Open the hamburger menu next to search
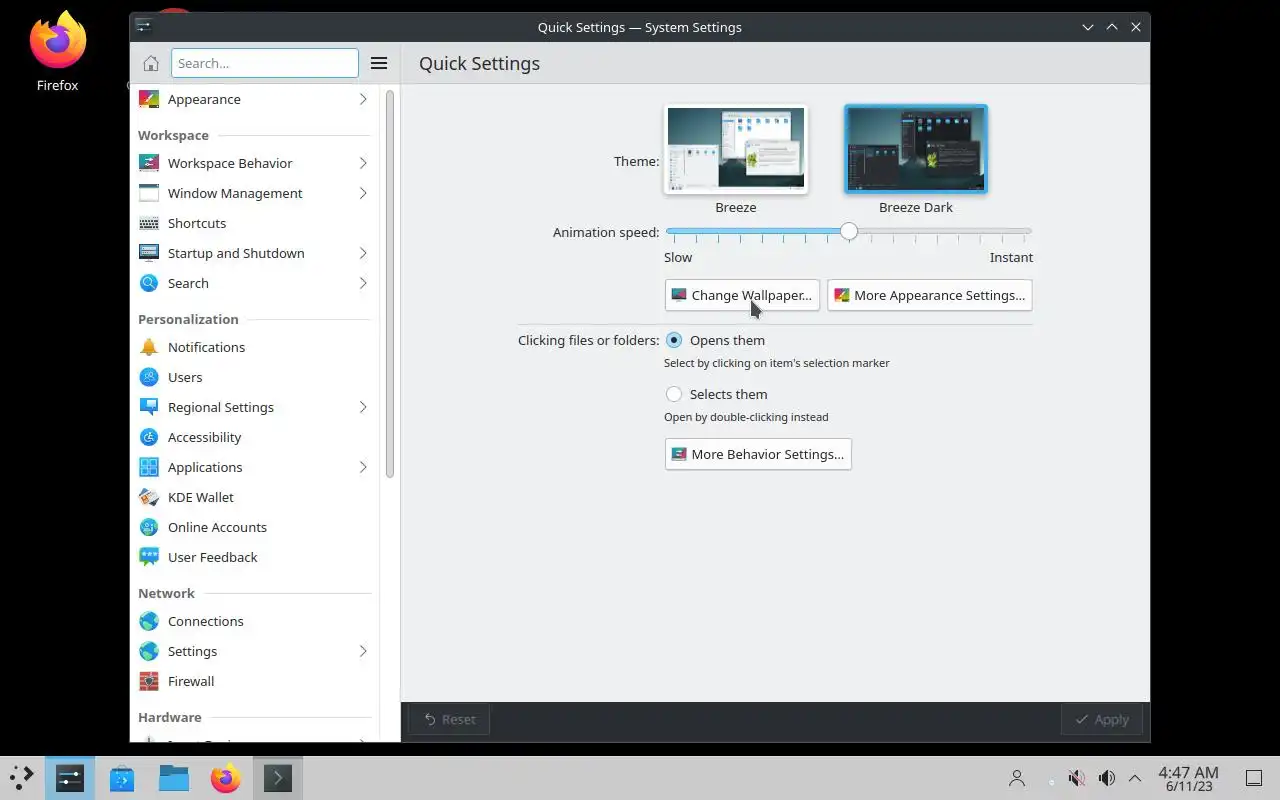 (379, 63)
